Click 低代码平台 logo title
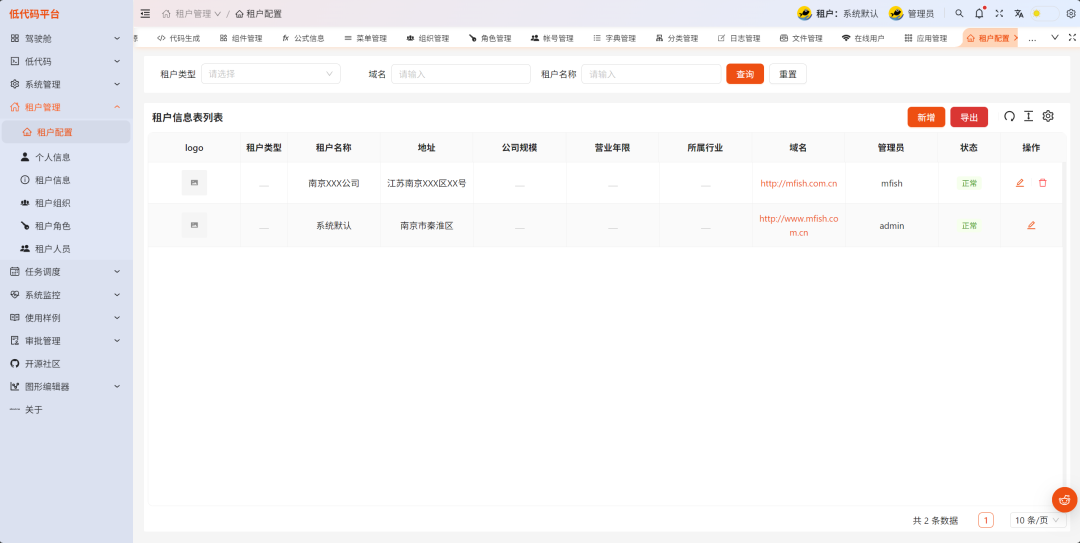This screenshot has width=1080, height=543. (34, 14)
